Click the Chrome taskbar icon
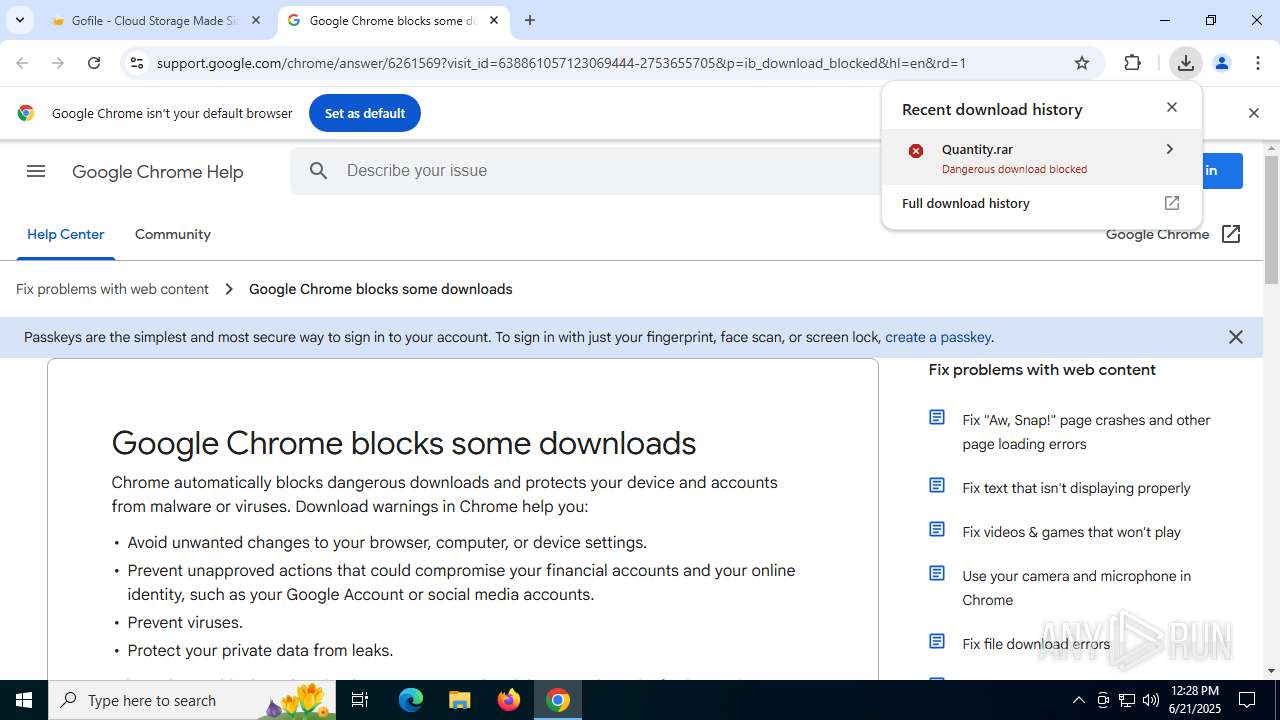This screenshot has width=1280, height=720. pyautogui.click(x=558, y=700)
